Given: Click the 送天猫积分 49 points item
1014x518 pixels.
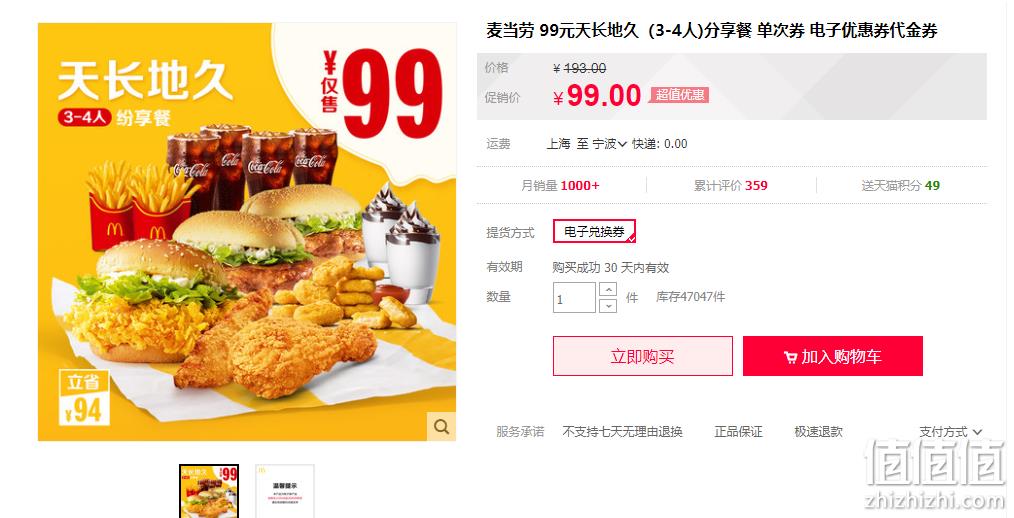Looking at the screenshot, I should [x=901, y=186].
